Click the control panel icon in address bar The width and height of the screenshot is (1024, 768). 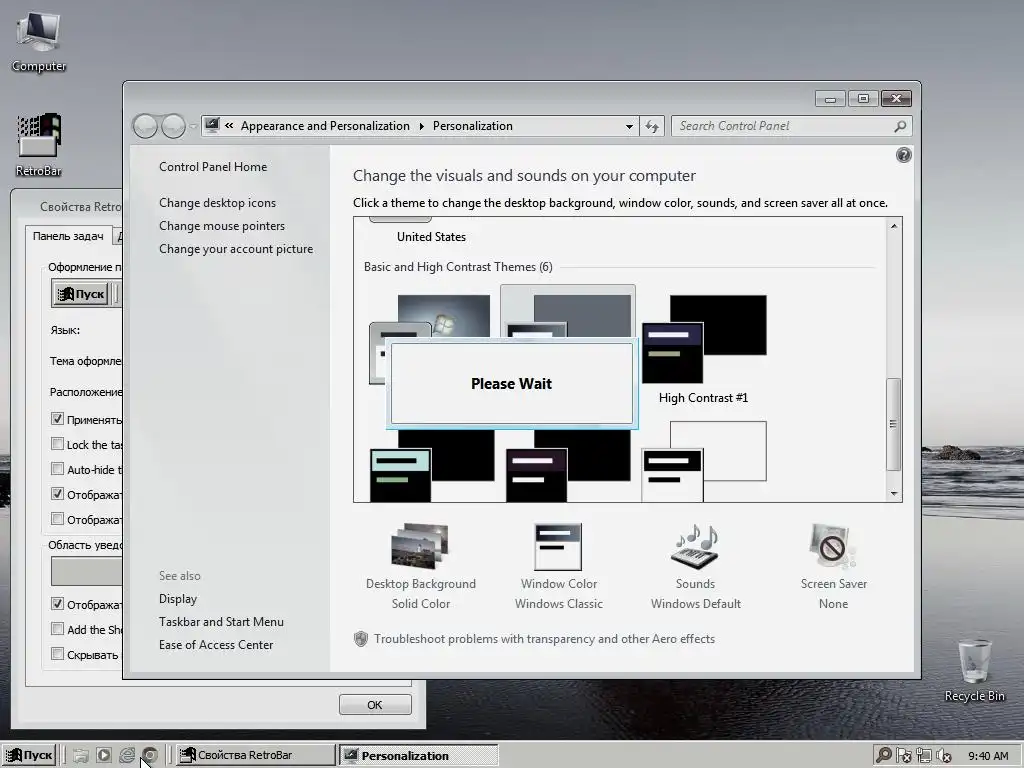click(x=212, y=125)
